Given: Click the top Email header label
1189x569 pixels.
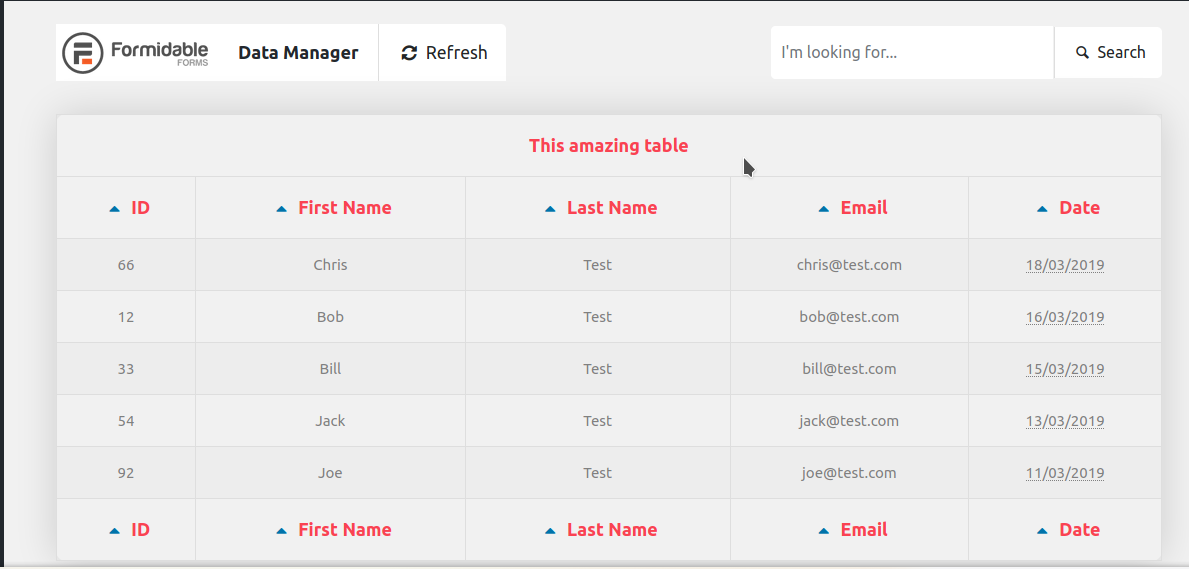Looking at the screenshot, I should 864,208.
